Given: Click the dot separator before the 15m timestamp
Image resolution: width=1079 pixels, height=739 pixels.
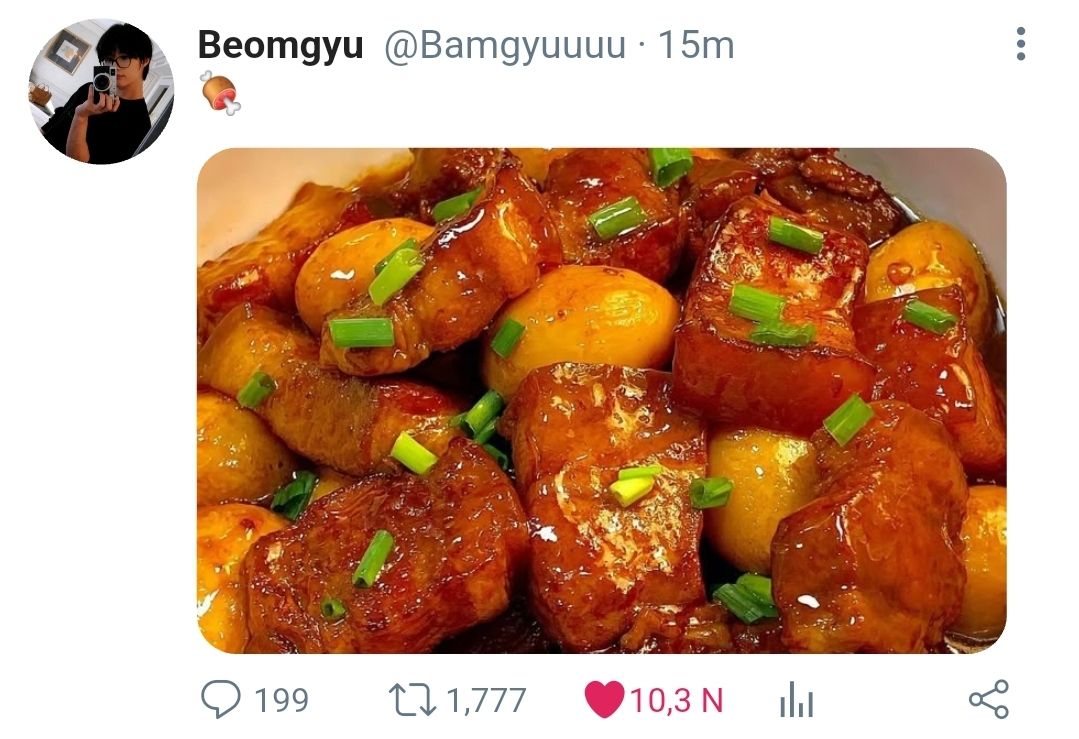Looking at the screenshot, I should [x=641, y=46].
